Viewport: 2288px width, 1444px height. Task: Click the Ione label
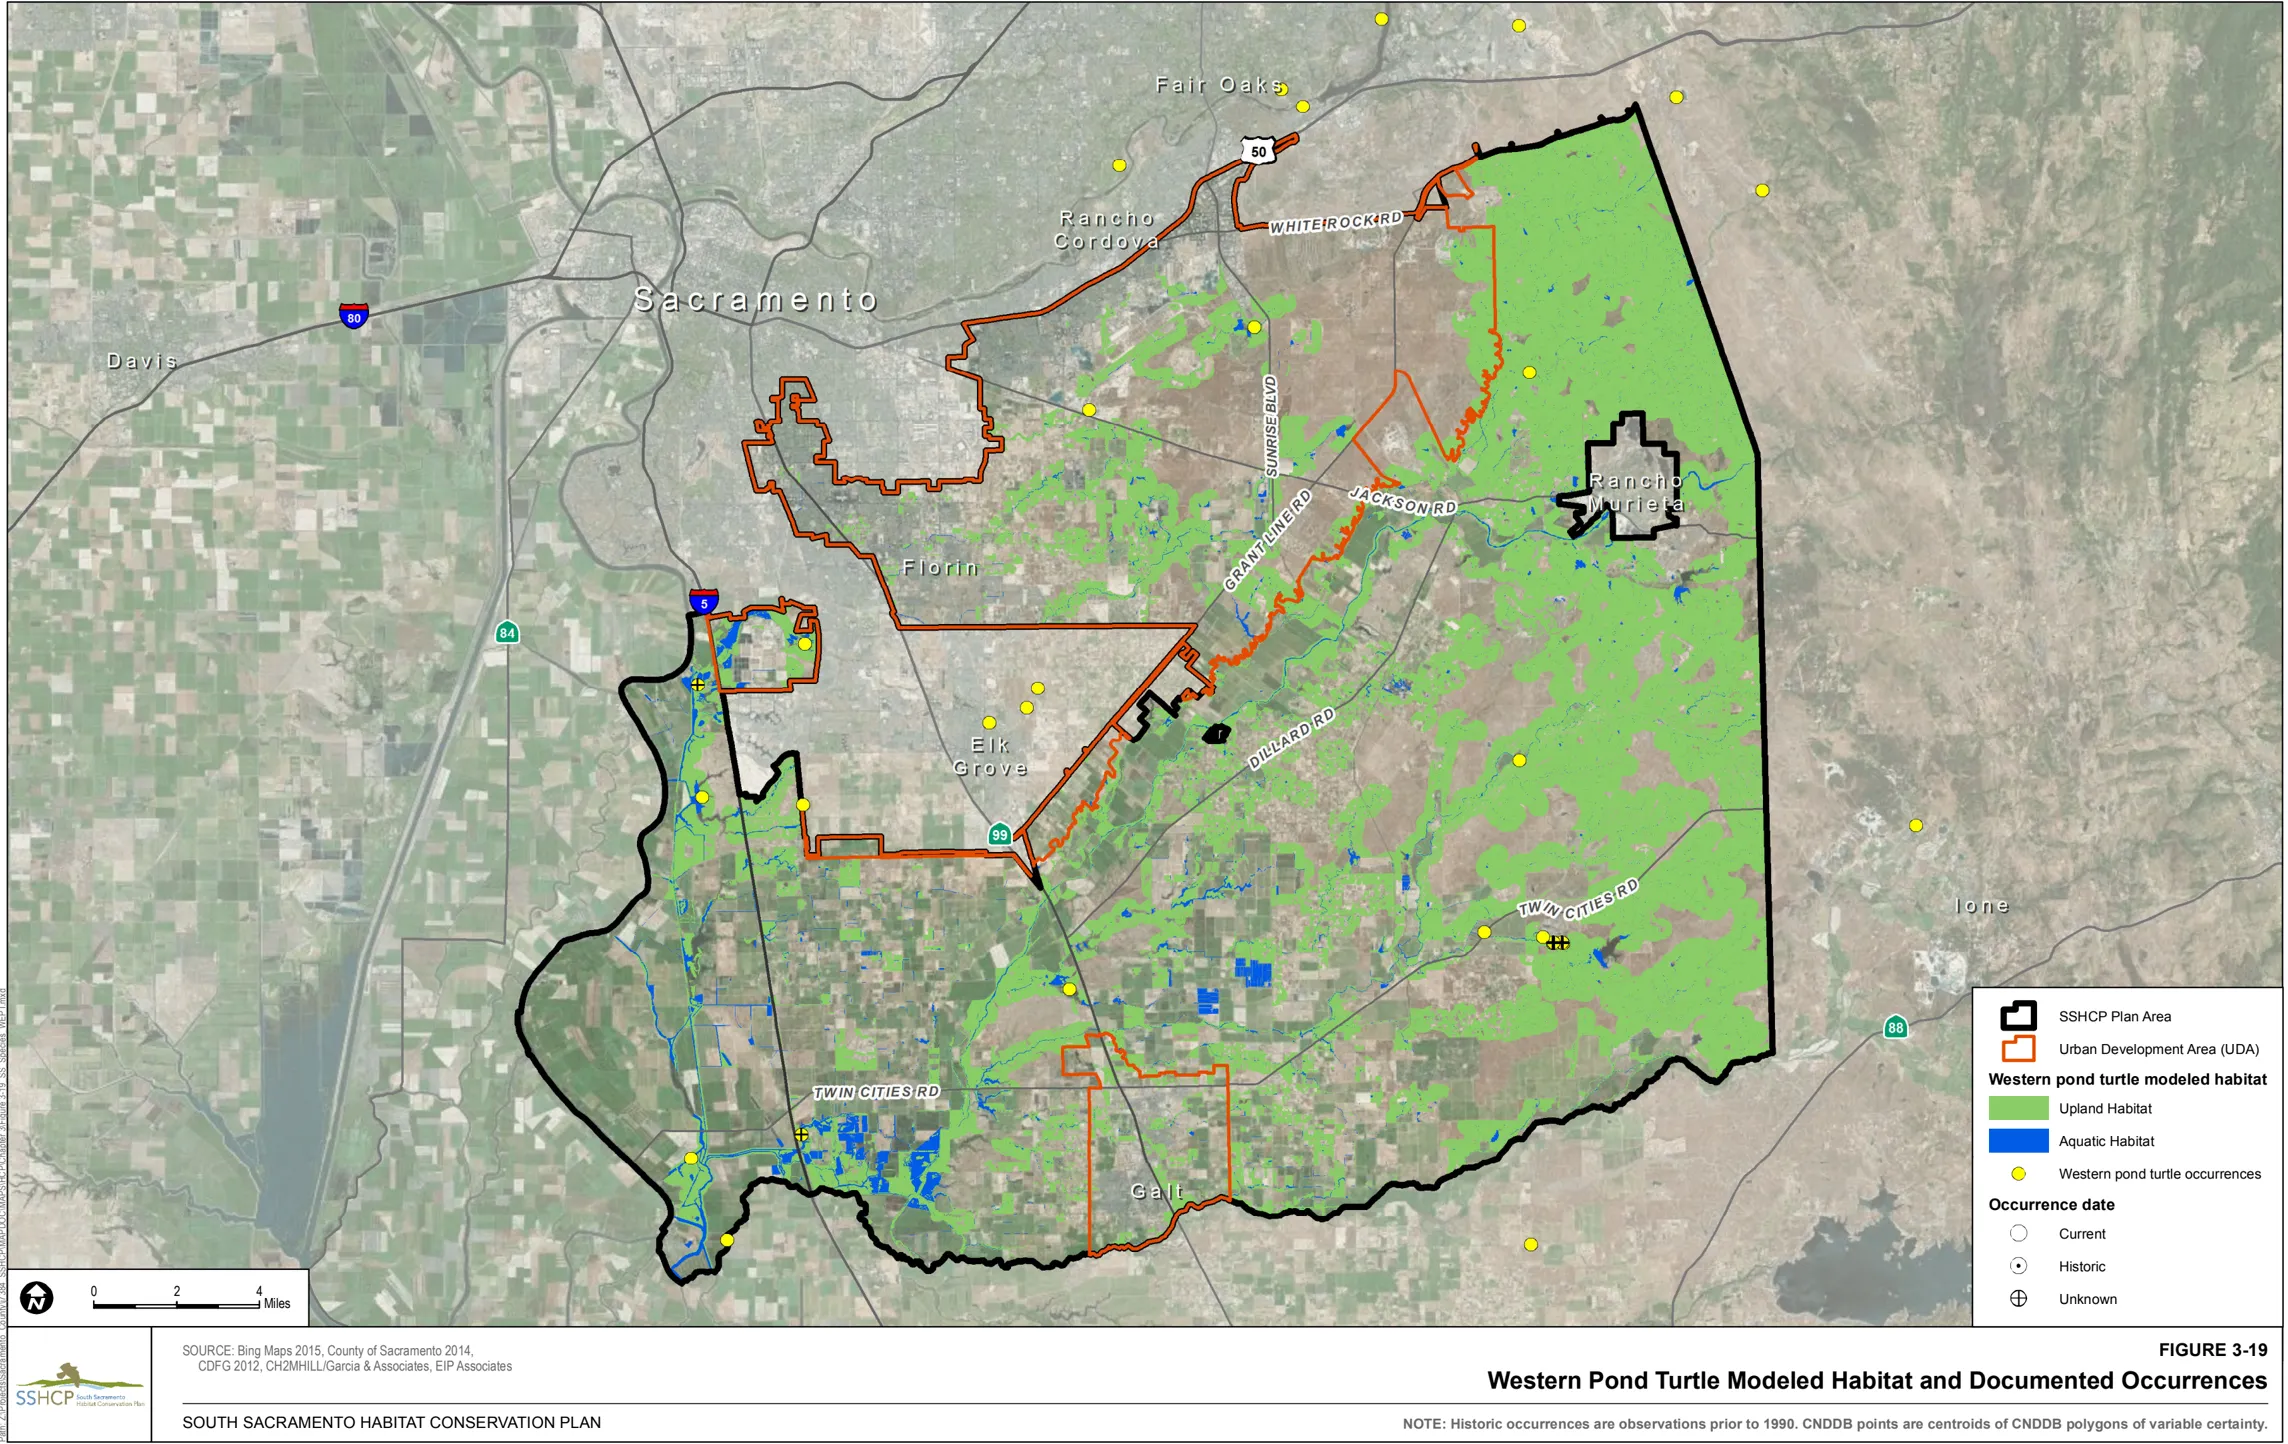point(1982,906)
